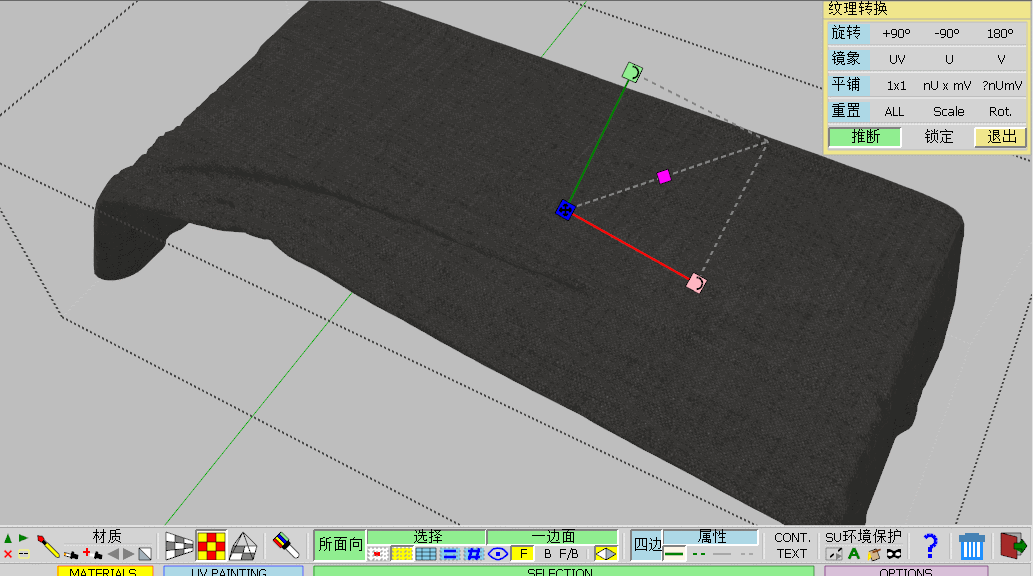
Task: Toggle the 推断 inference option
Action: click(865, 137)
